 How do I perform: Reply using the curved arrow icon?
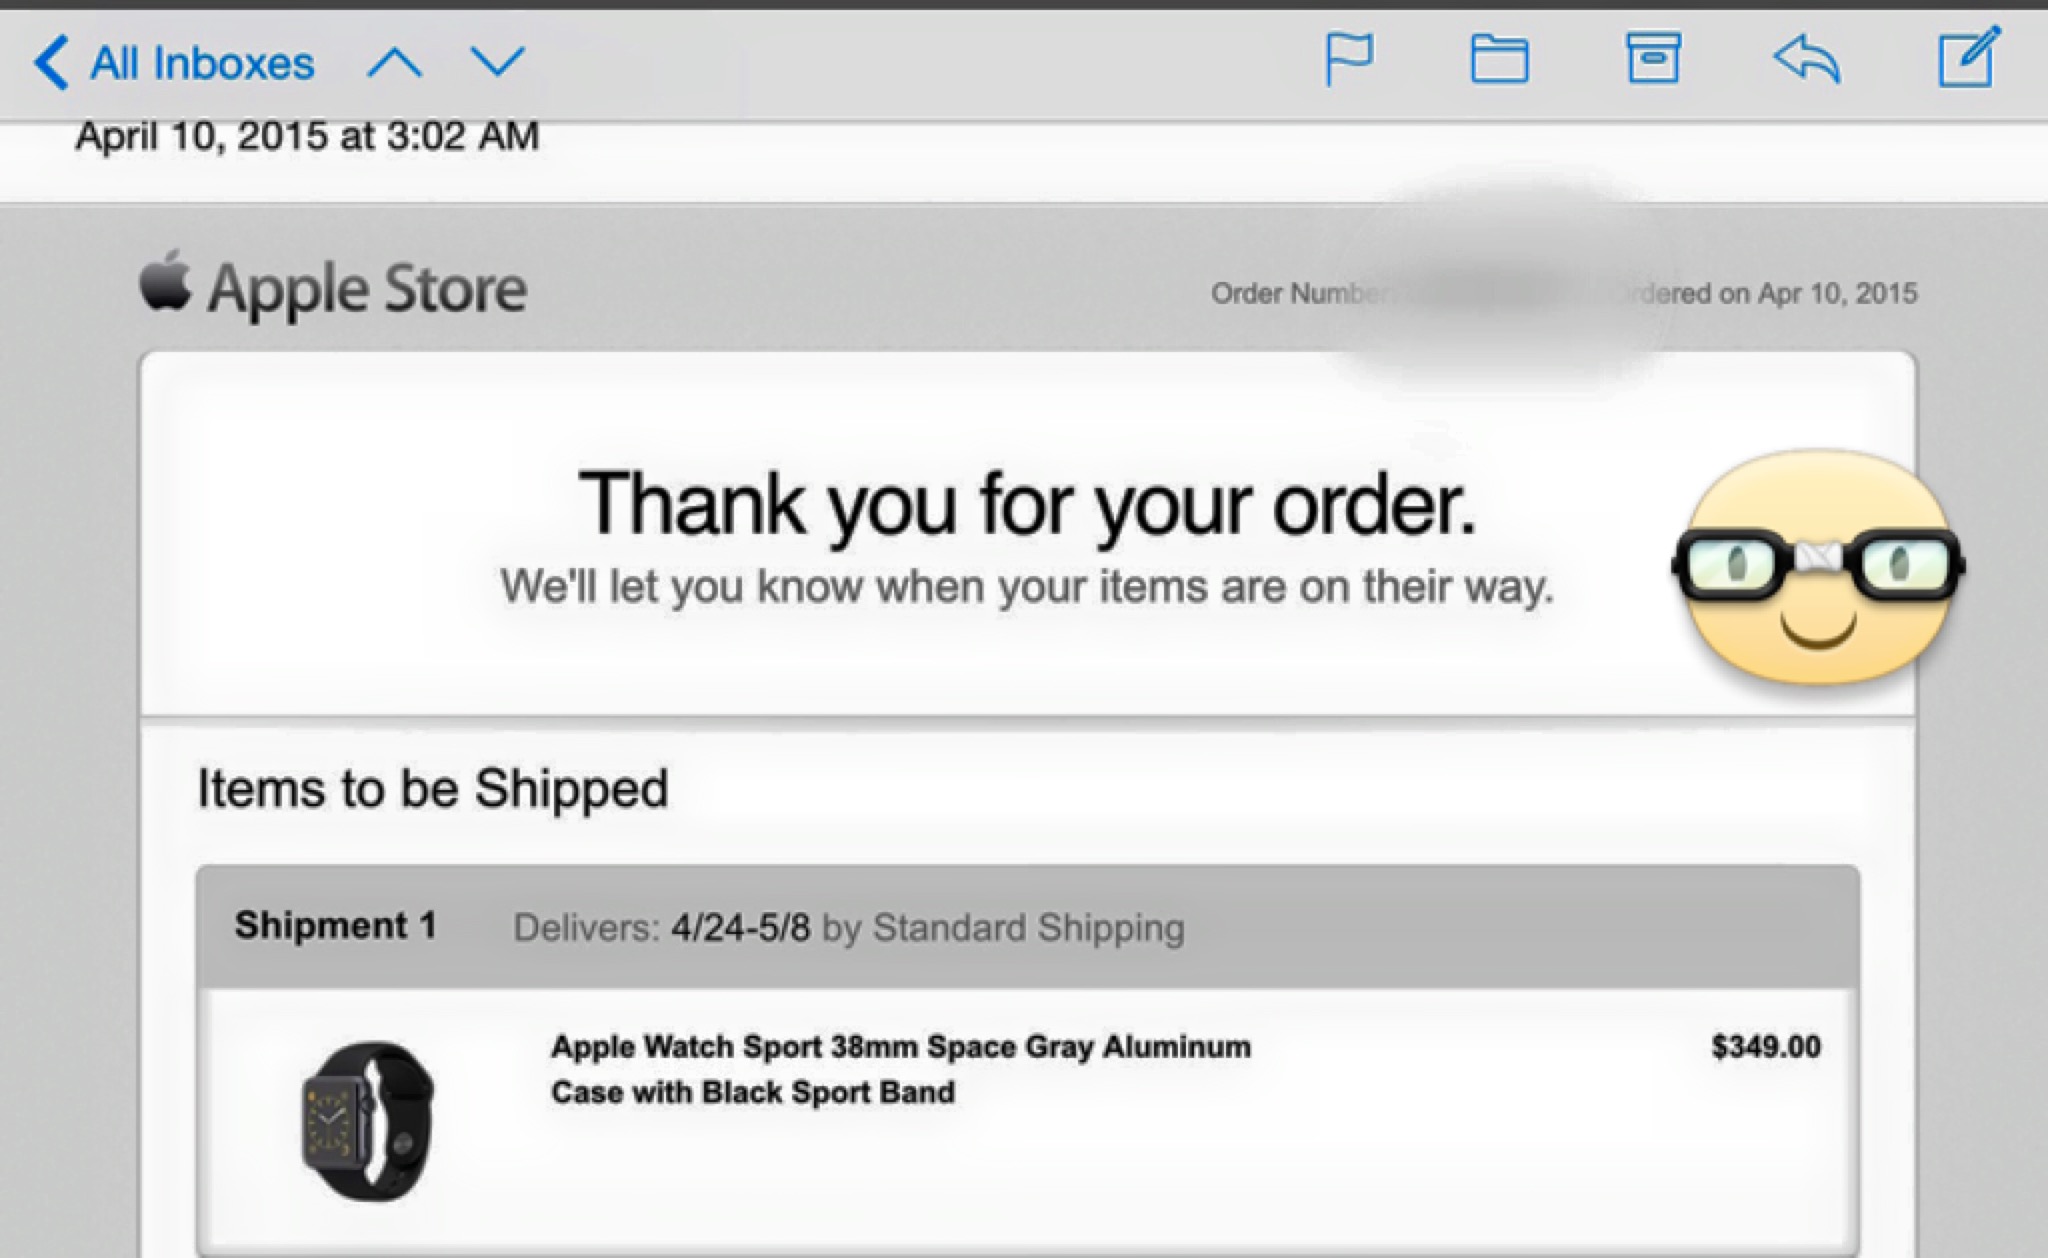(1807, 59)
